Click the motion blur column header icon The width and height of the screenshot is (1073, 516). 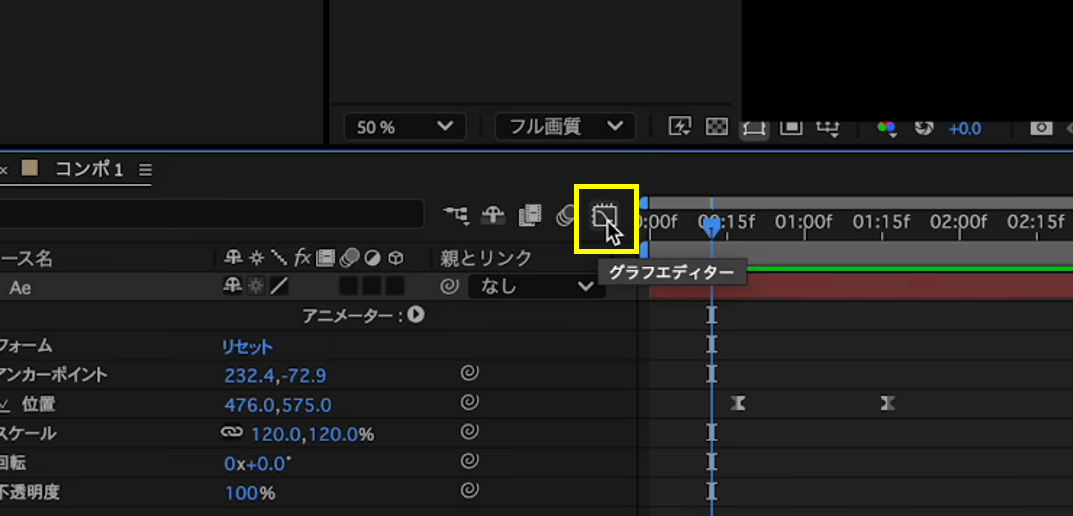(349, 257)
